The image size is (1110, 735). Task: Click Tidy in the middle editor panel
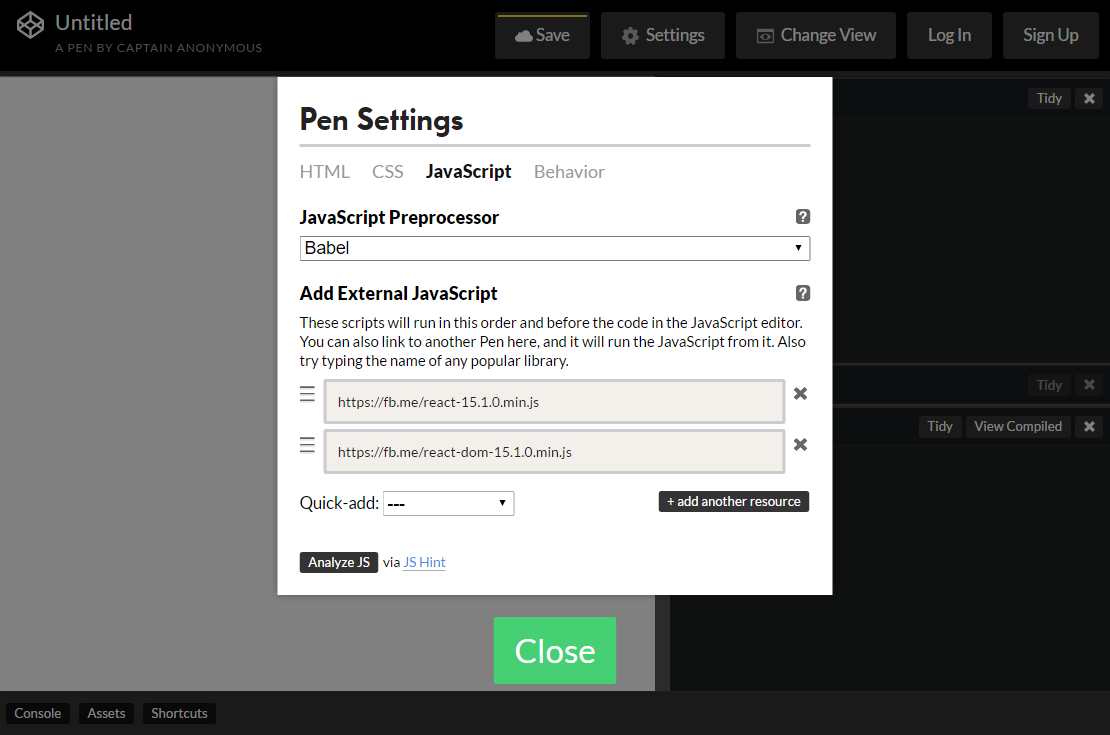1048,385
